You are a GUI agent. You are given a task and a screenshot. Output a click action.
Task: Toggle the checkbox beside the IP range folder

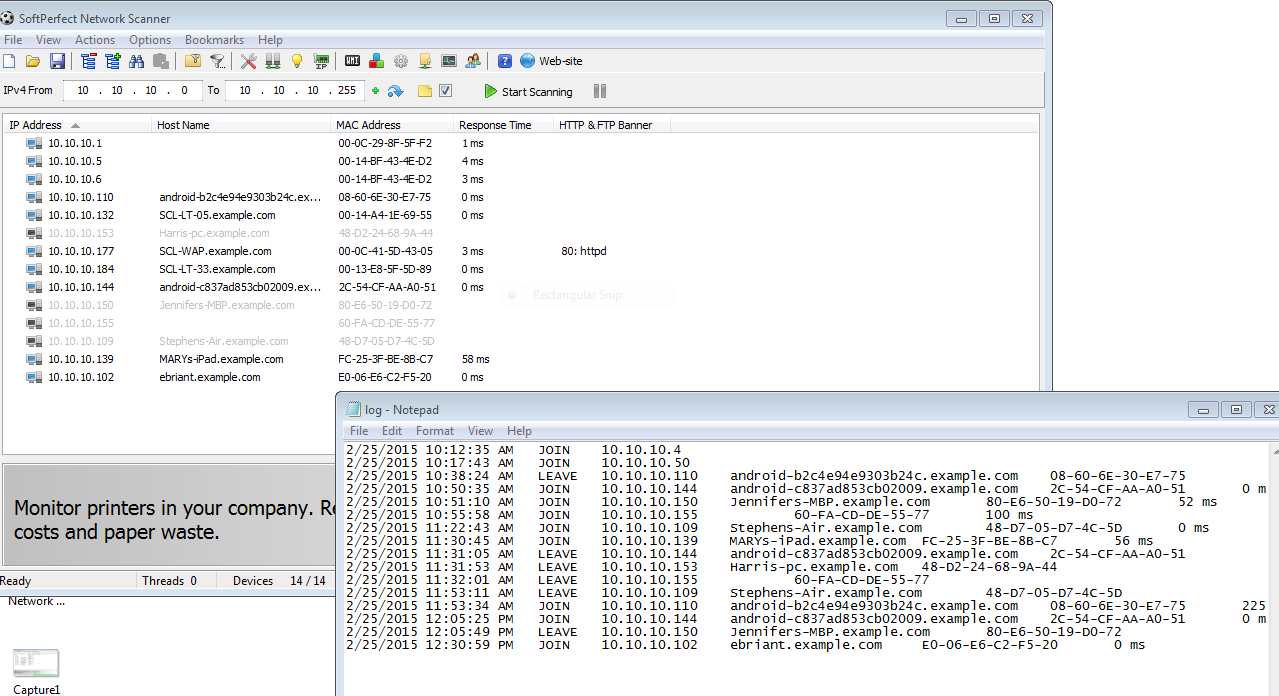pos(446,91)
